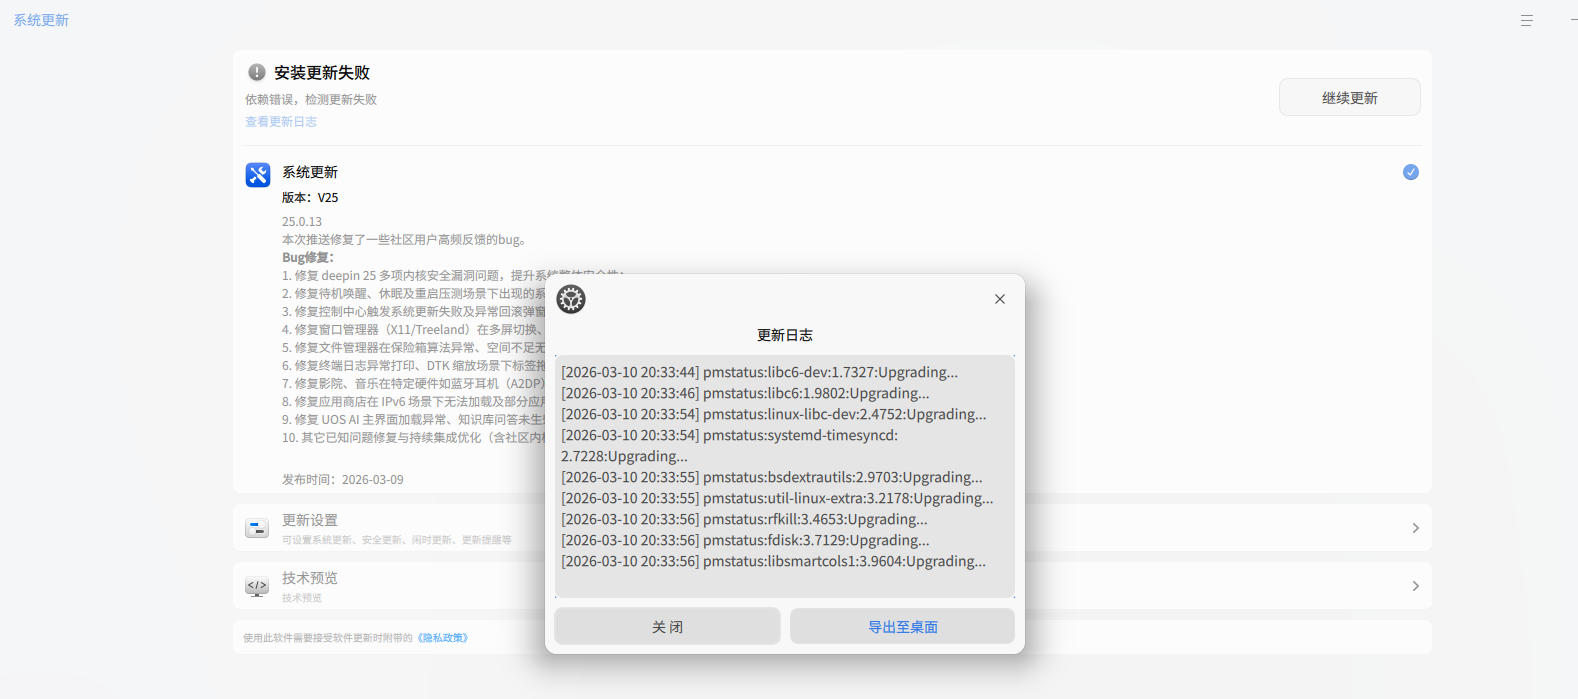Image resolution: width=1578 pixels, height=699 pixels.
Task: Select log line pmstatus:libc6:1.9802
Action: click(745, 393)
